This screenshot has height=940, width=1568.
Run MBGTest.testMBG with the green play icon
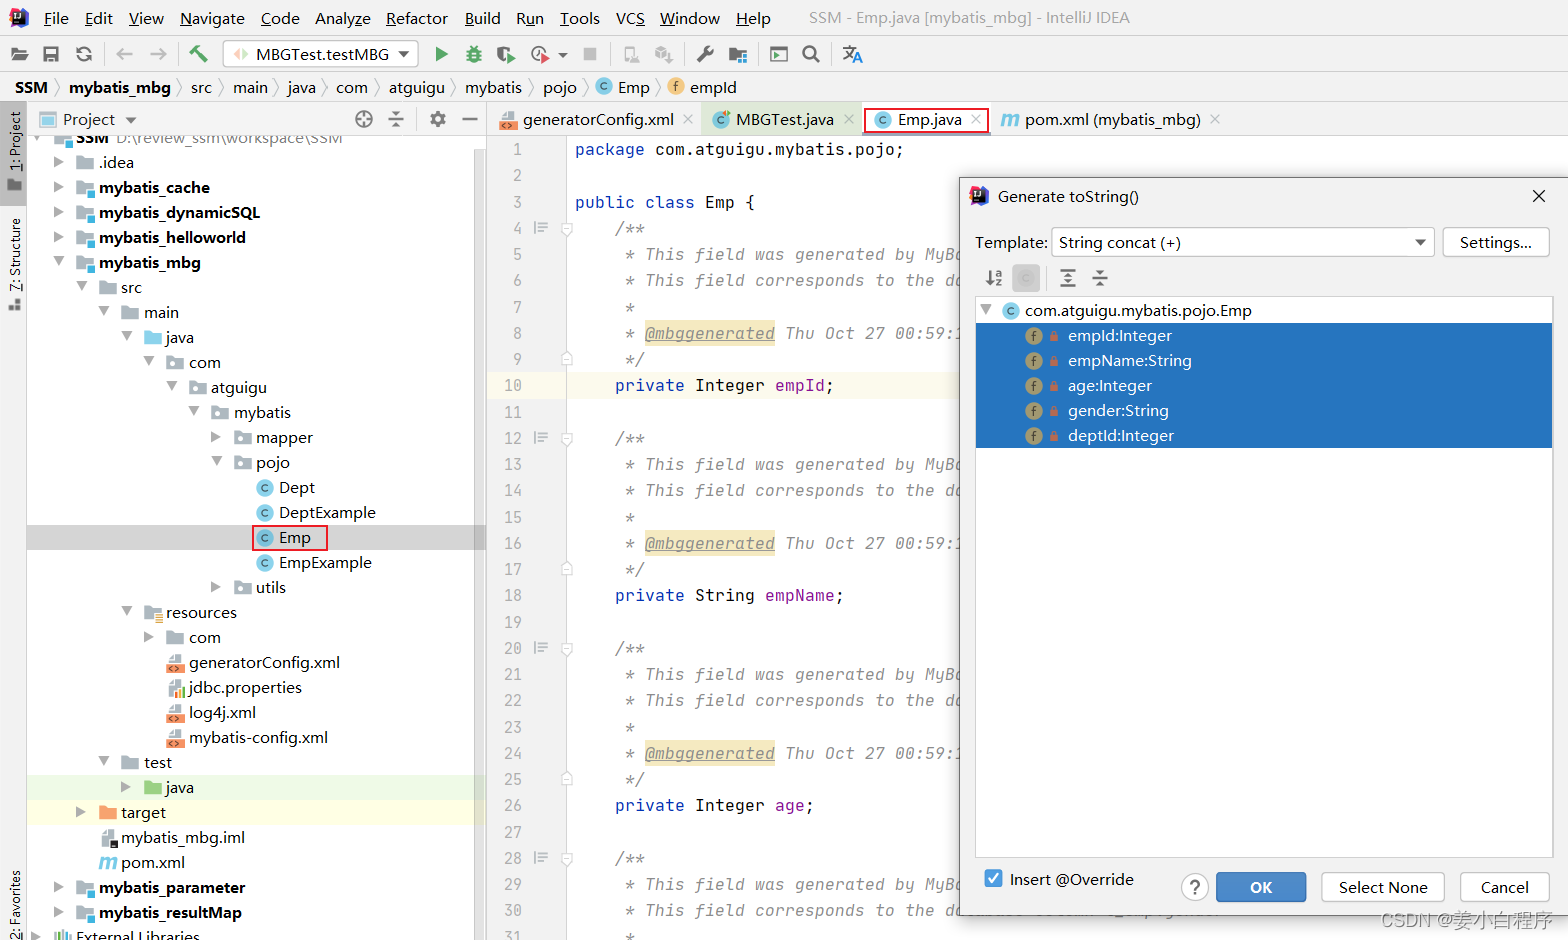441,54
